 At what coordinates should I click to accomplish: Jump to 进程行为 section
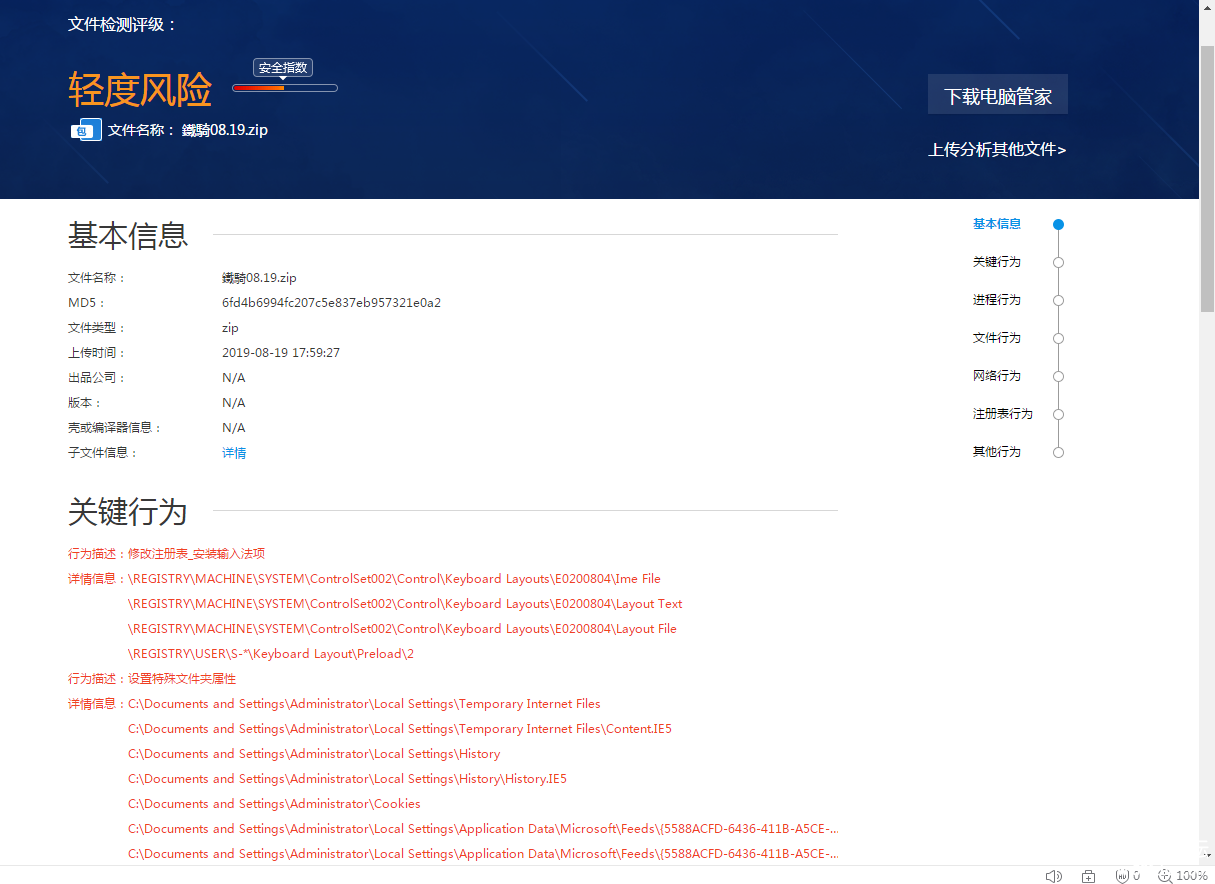996,300
